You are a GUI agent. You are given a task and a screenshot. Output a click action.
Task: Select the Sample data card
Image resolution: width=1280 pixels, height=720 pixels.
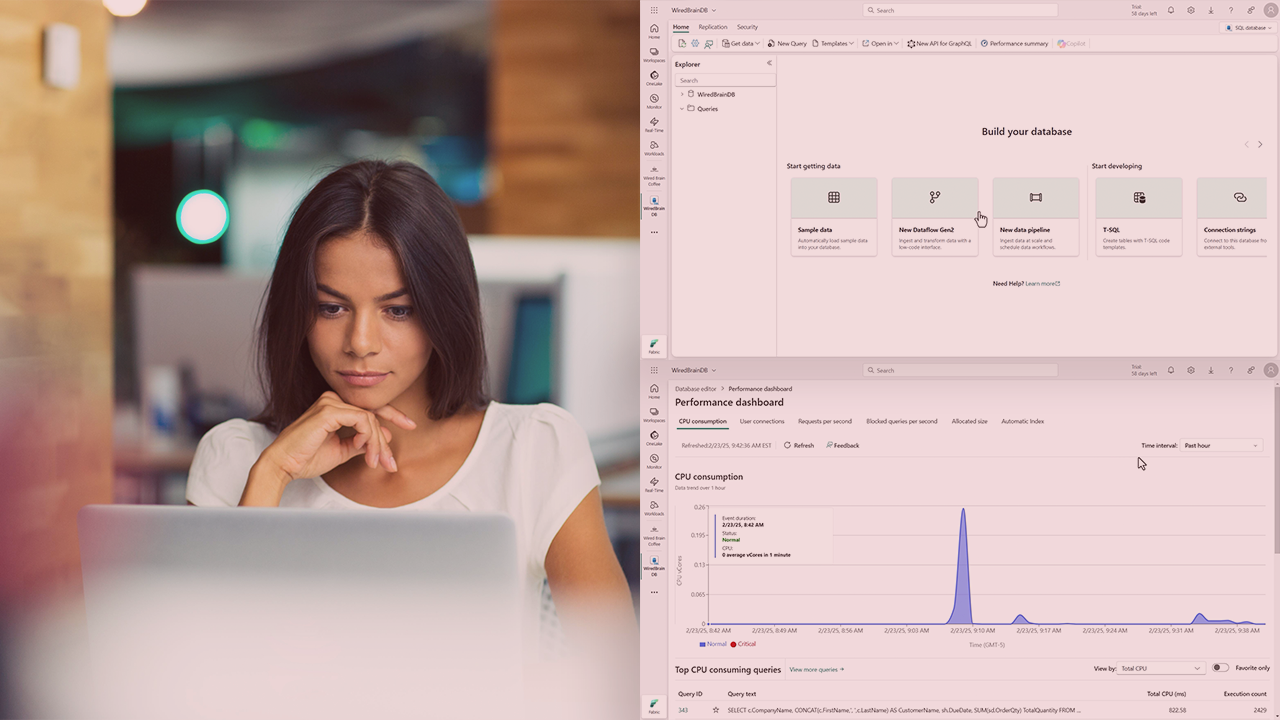click(x=833, y=216)
